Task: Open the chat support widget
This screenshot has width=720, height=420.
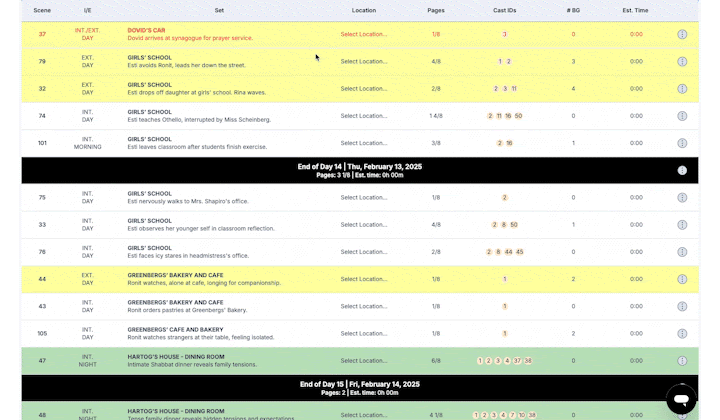Action: 681,398
